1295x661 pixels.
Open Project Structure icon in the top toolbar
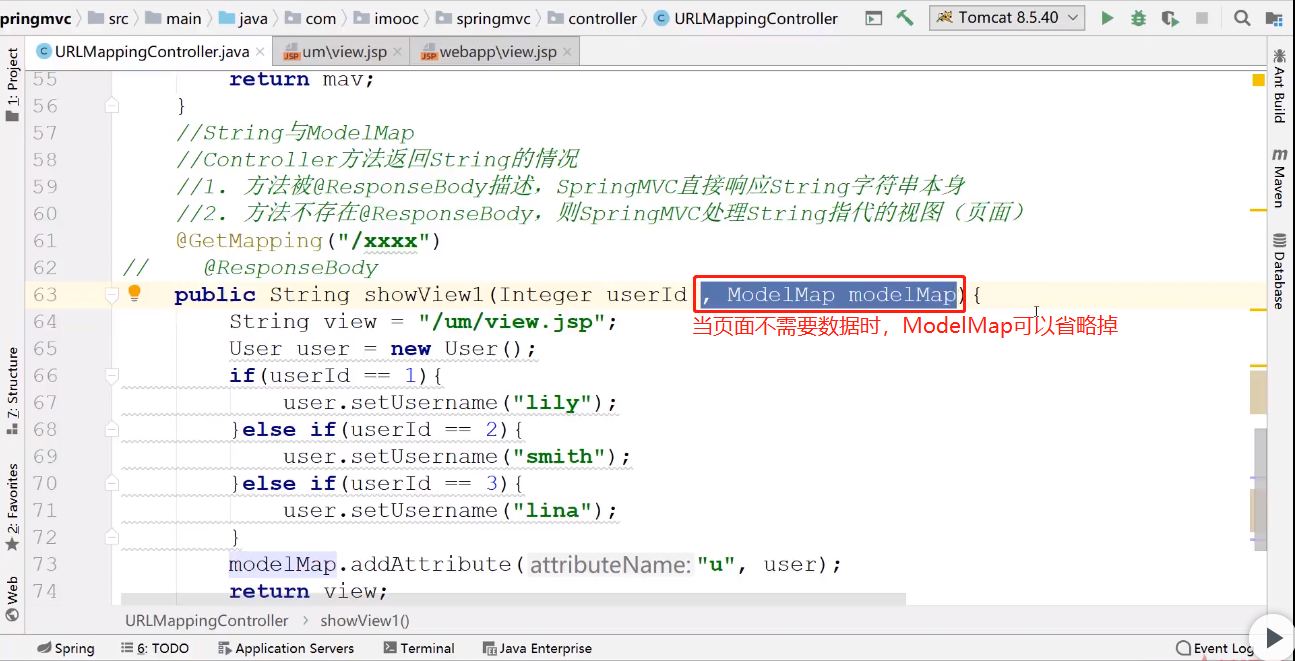click(x=1275, y=18)
